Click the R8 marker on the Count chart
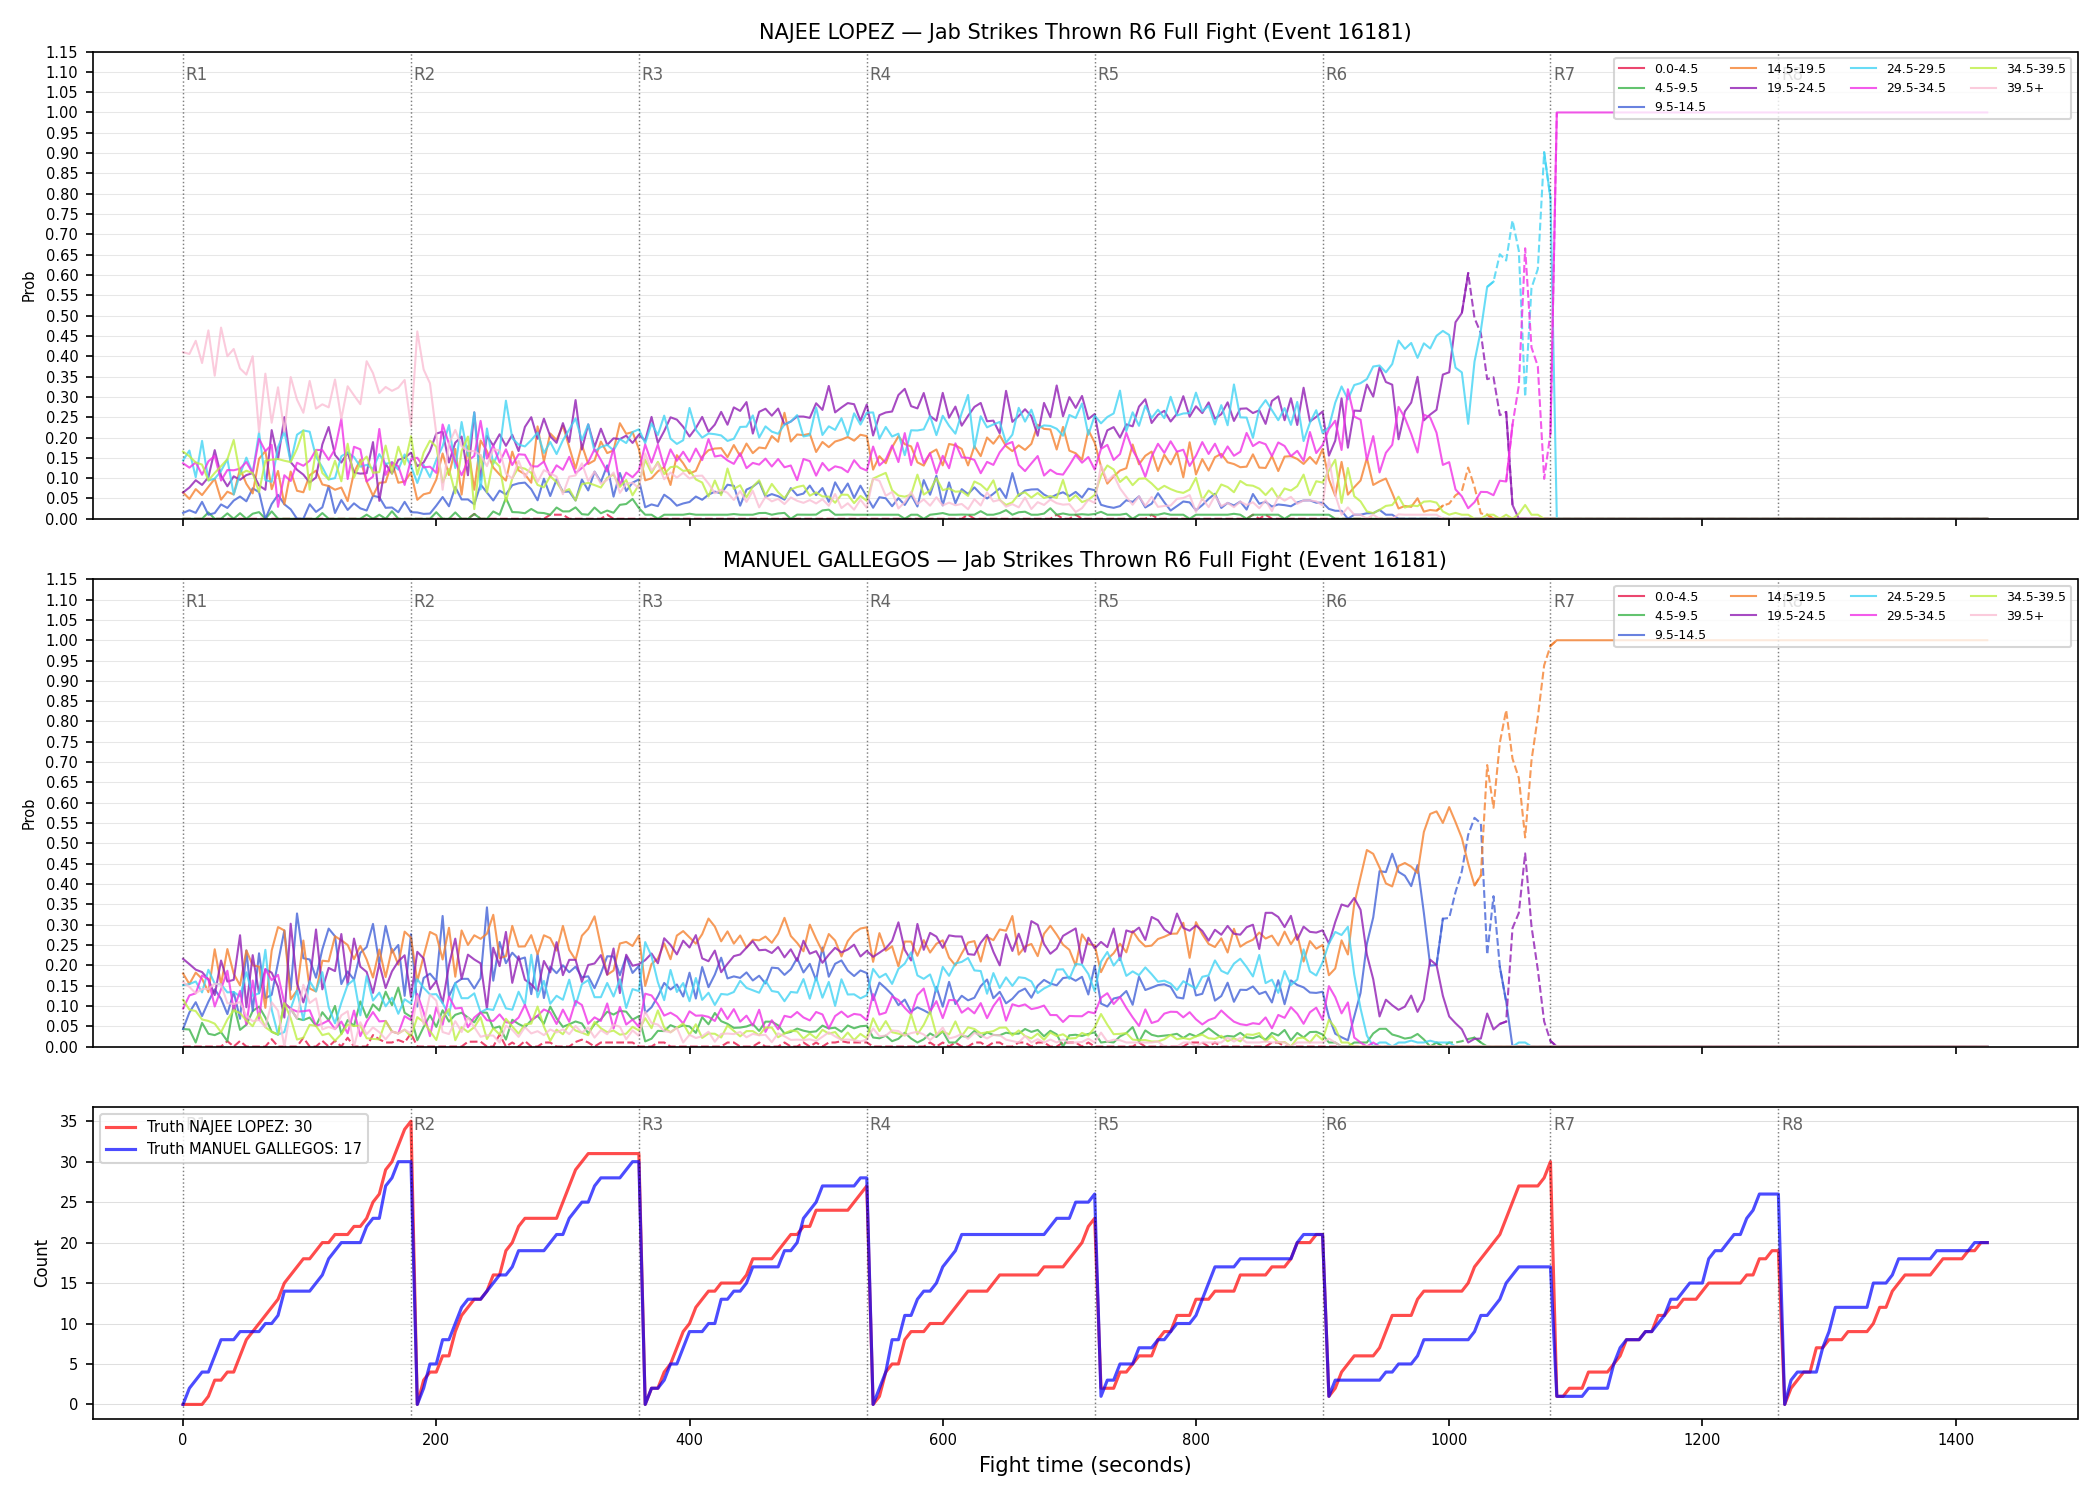The height and width of the screenshot is (1500, 2100). point(1792,1124)
